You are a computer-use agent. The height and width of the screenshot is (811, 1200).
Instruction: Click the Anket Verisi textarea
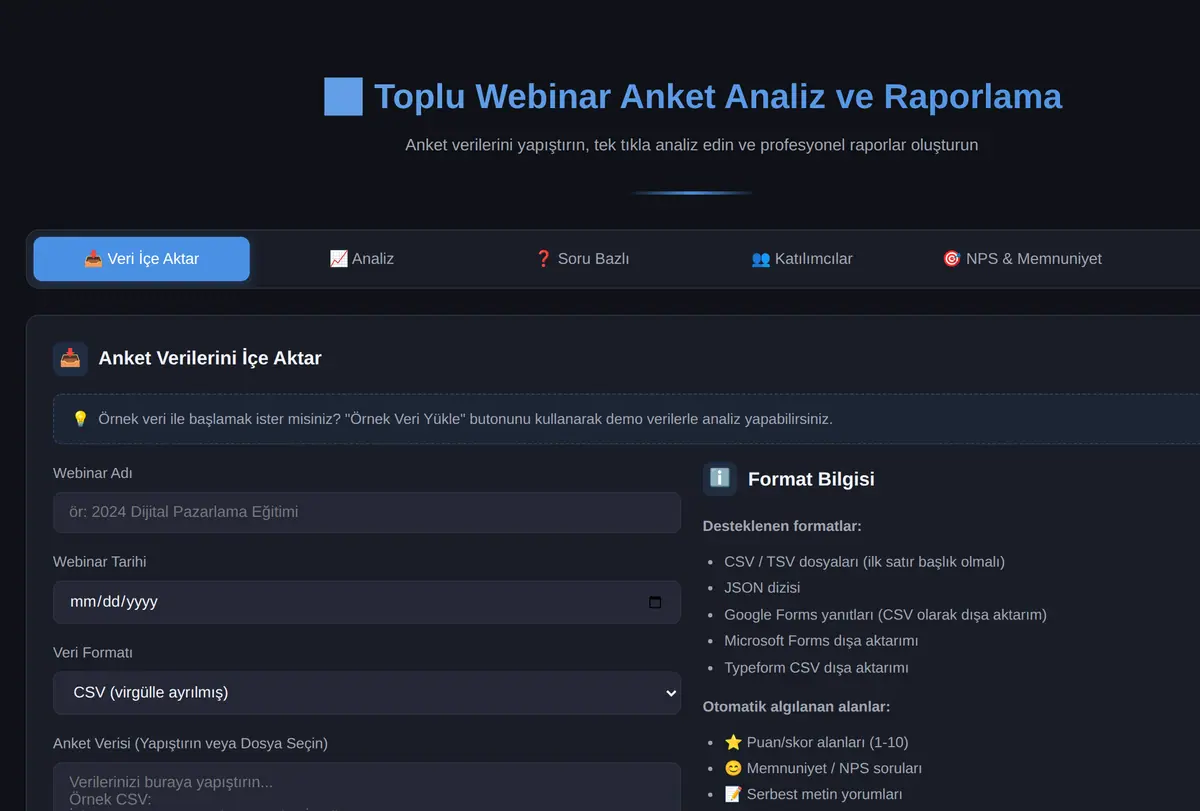(367, 787)
